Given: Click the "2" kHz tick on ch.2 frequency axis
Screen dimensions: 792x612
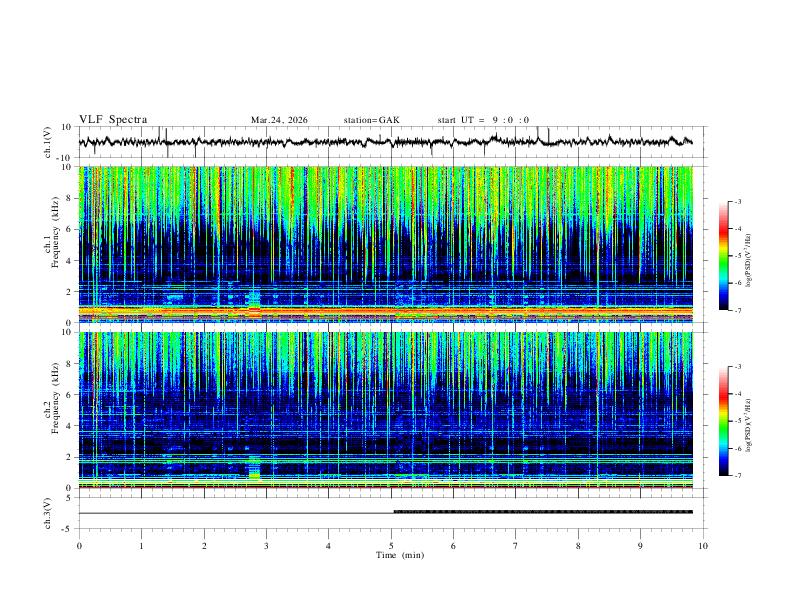Looking at the screenshot, I should [68, 457].
